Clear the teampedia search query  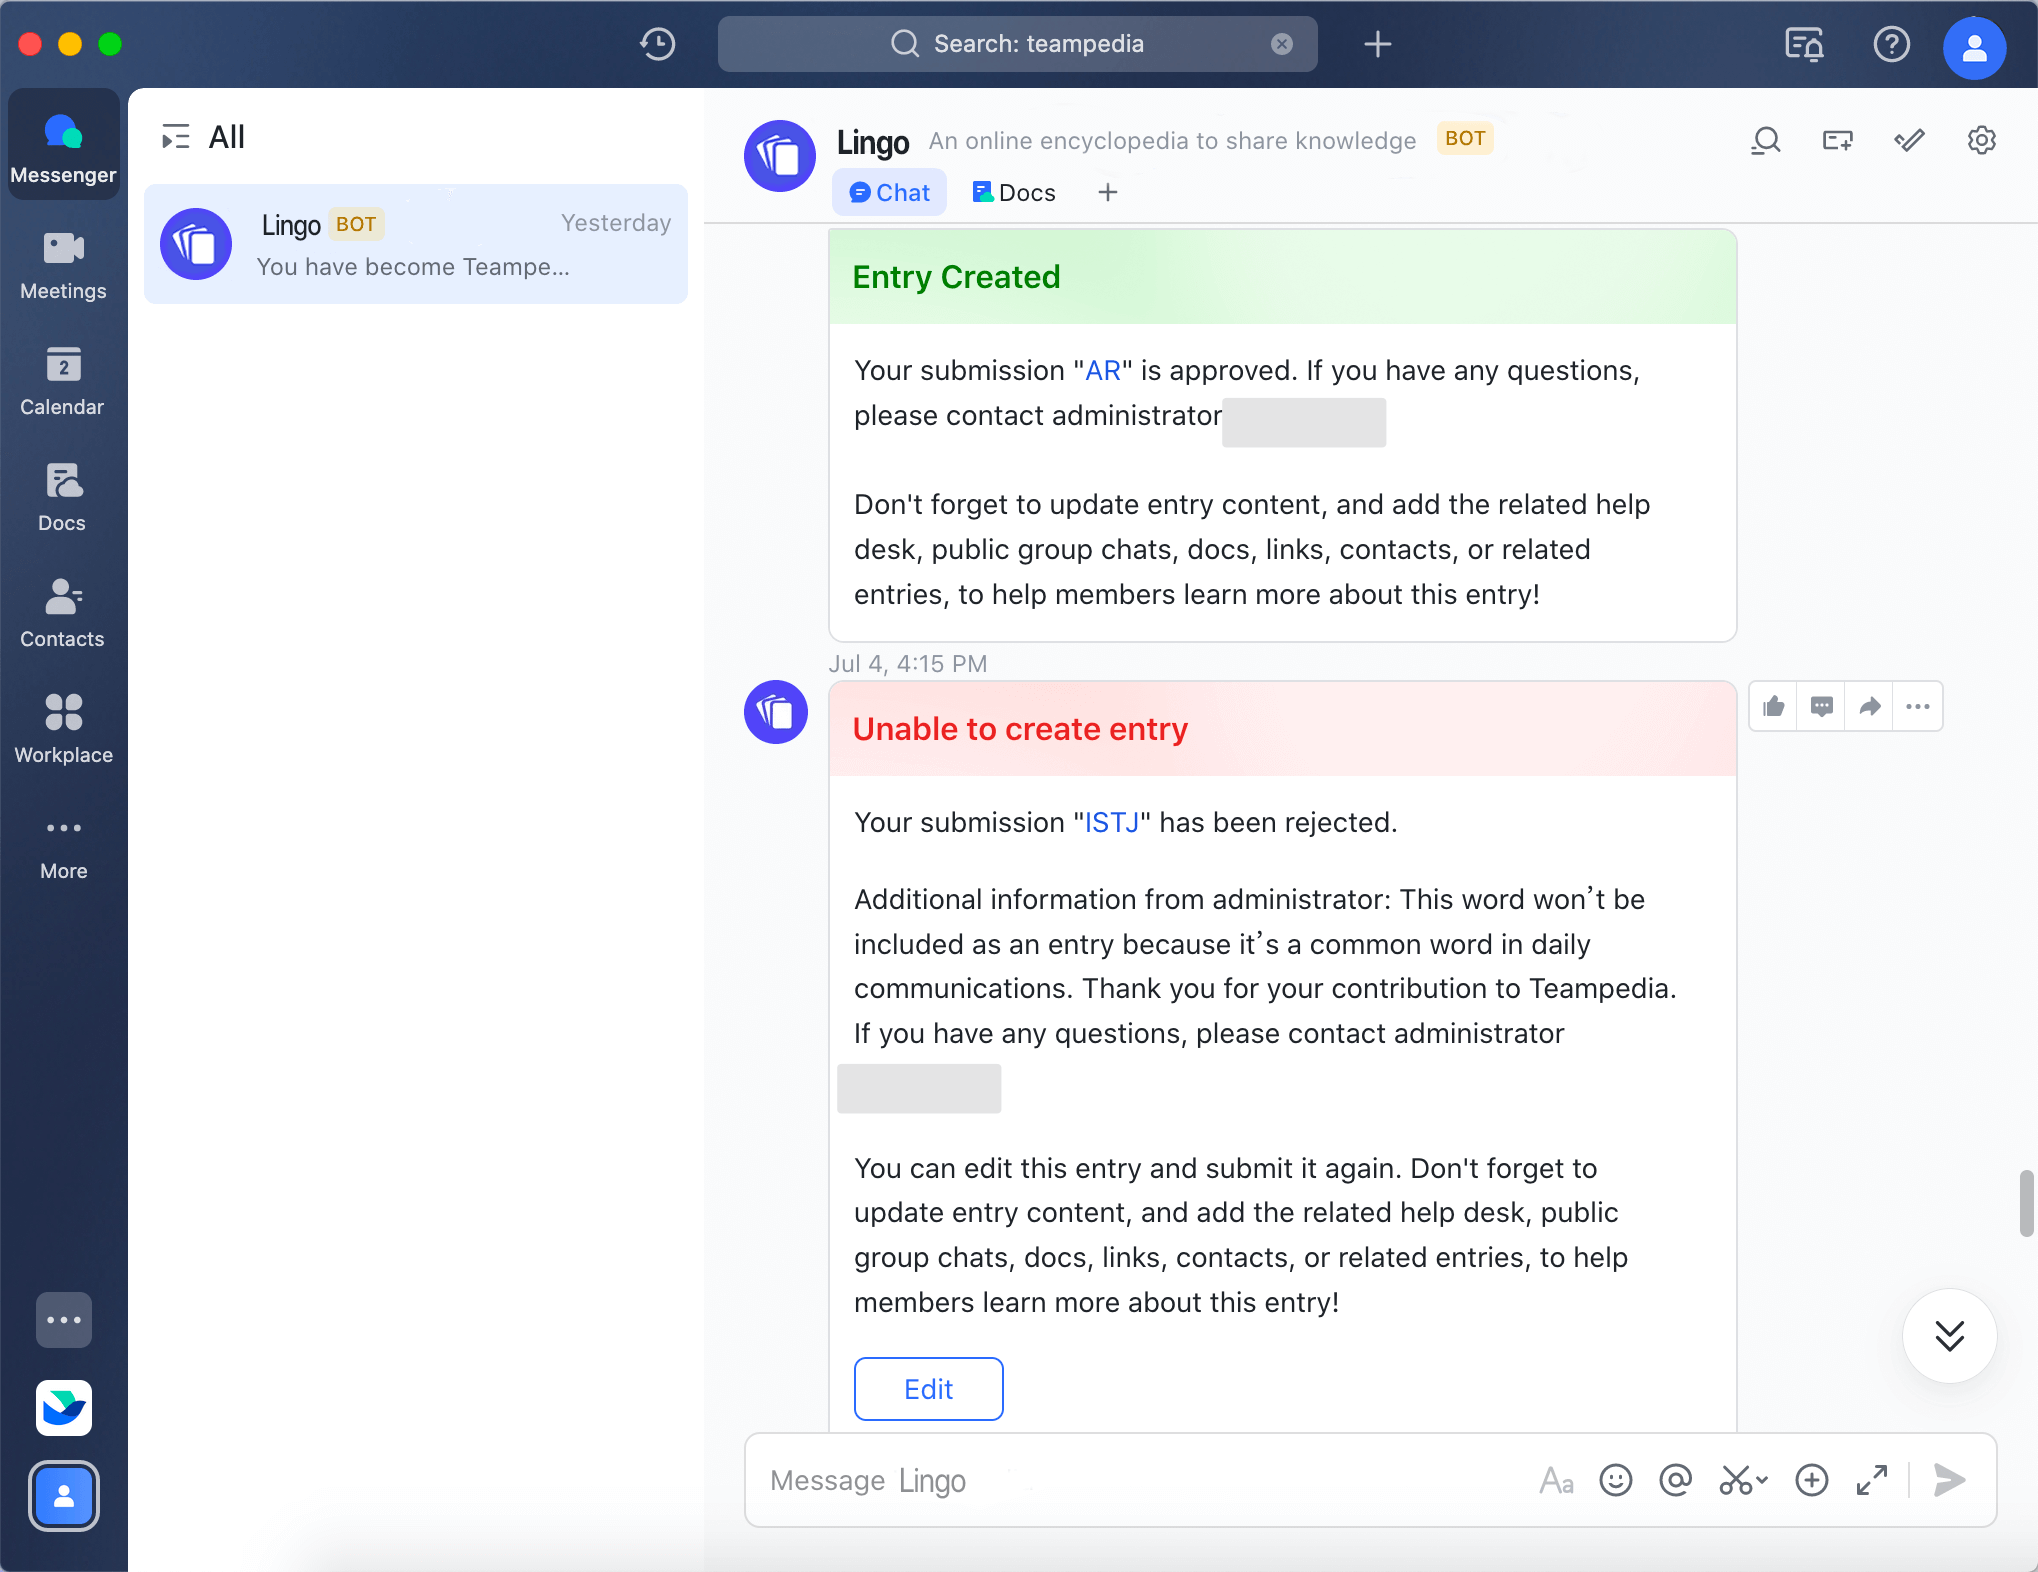[1282, 44]
